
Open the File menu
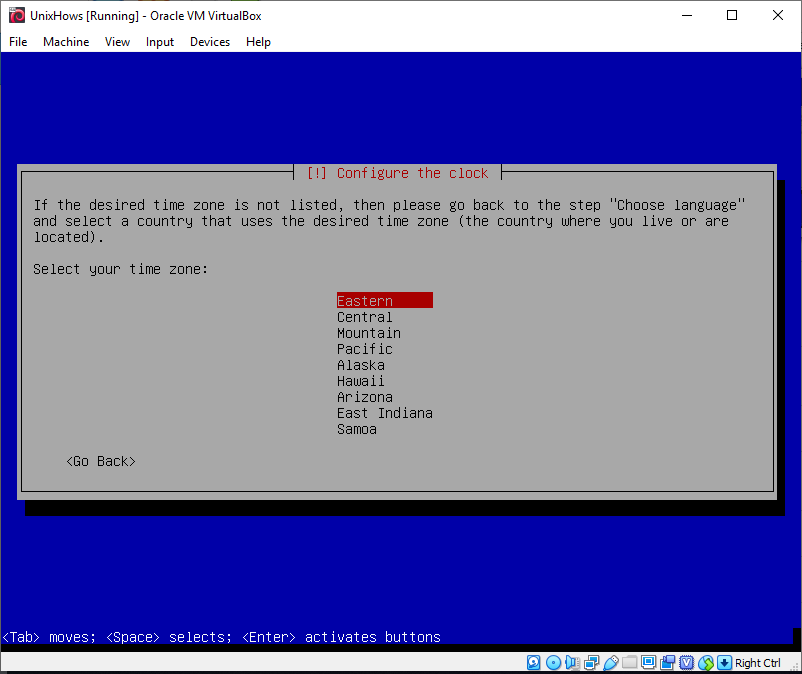click(x=18, y=42)
